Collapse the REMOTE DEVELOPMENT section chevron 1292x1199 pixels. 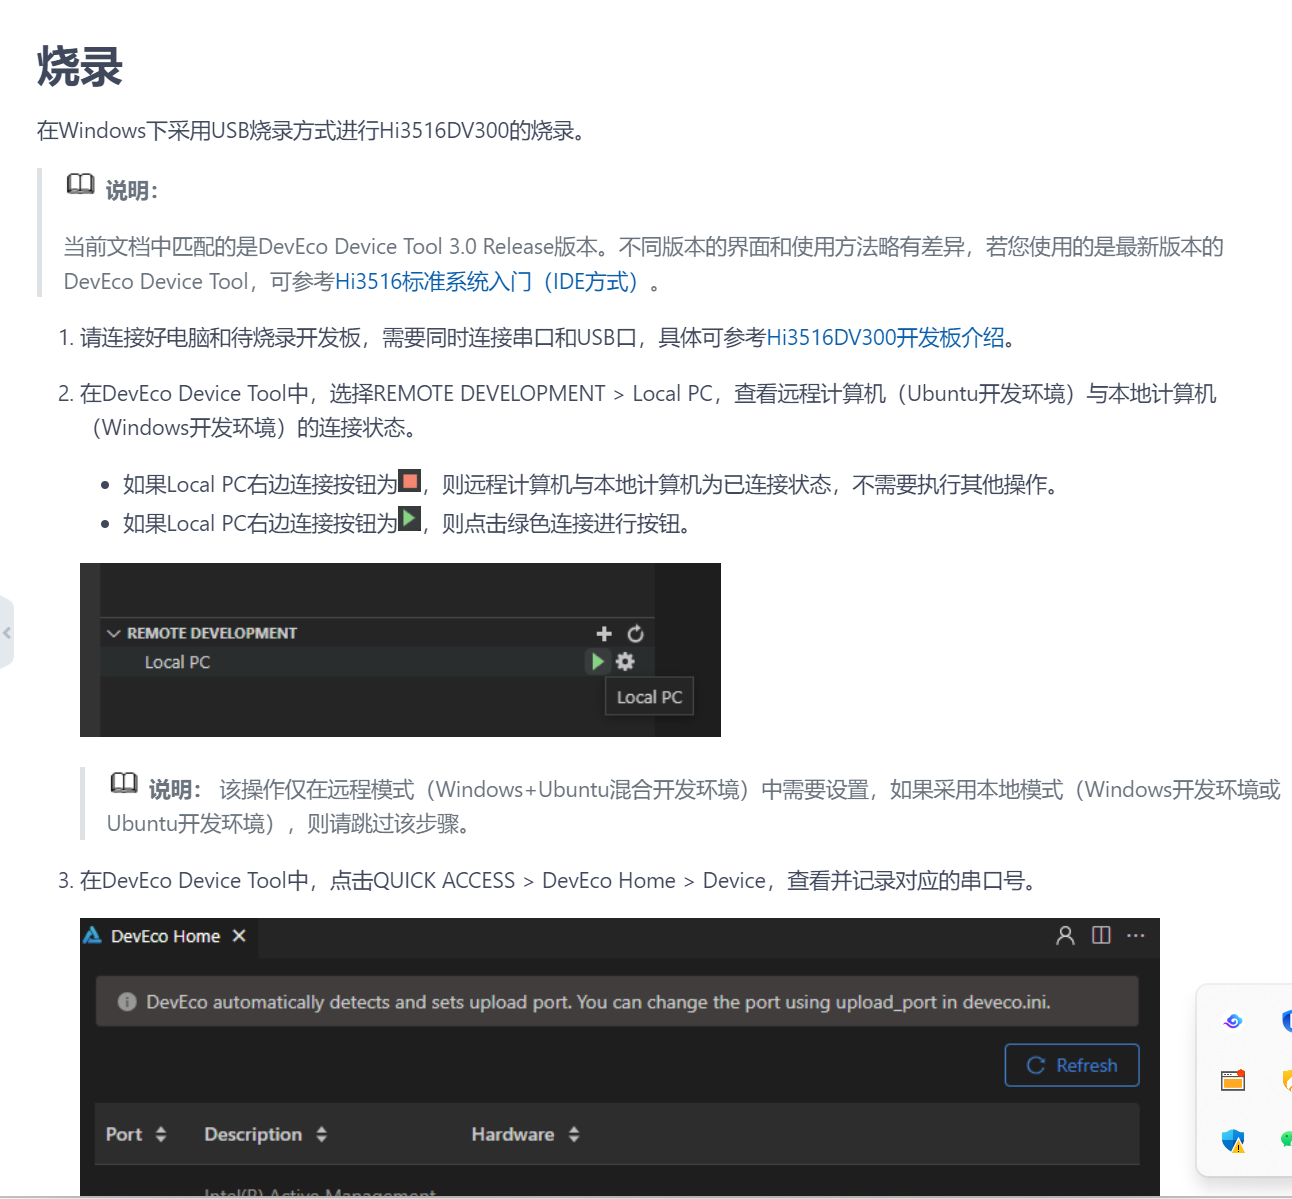click(114, 633)
